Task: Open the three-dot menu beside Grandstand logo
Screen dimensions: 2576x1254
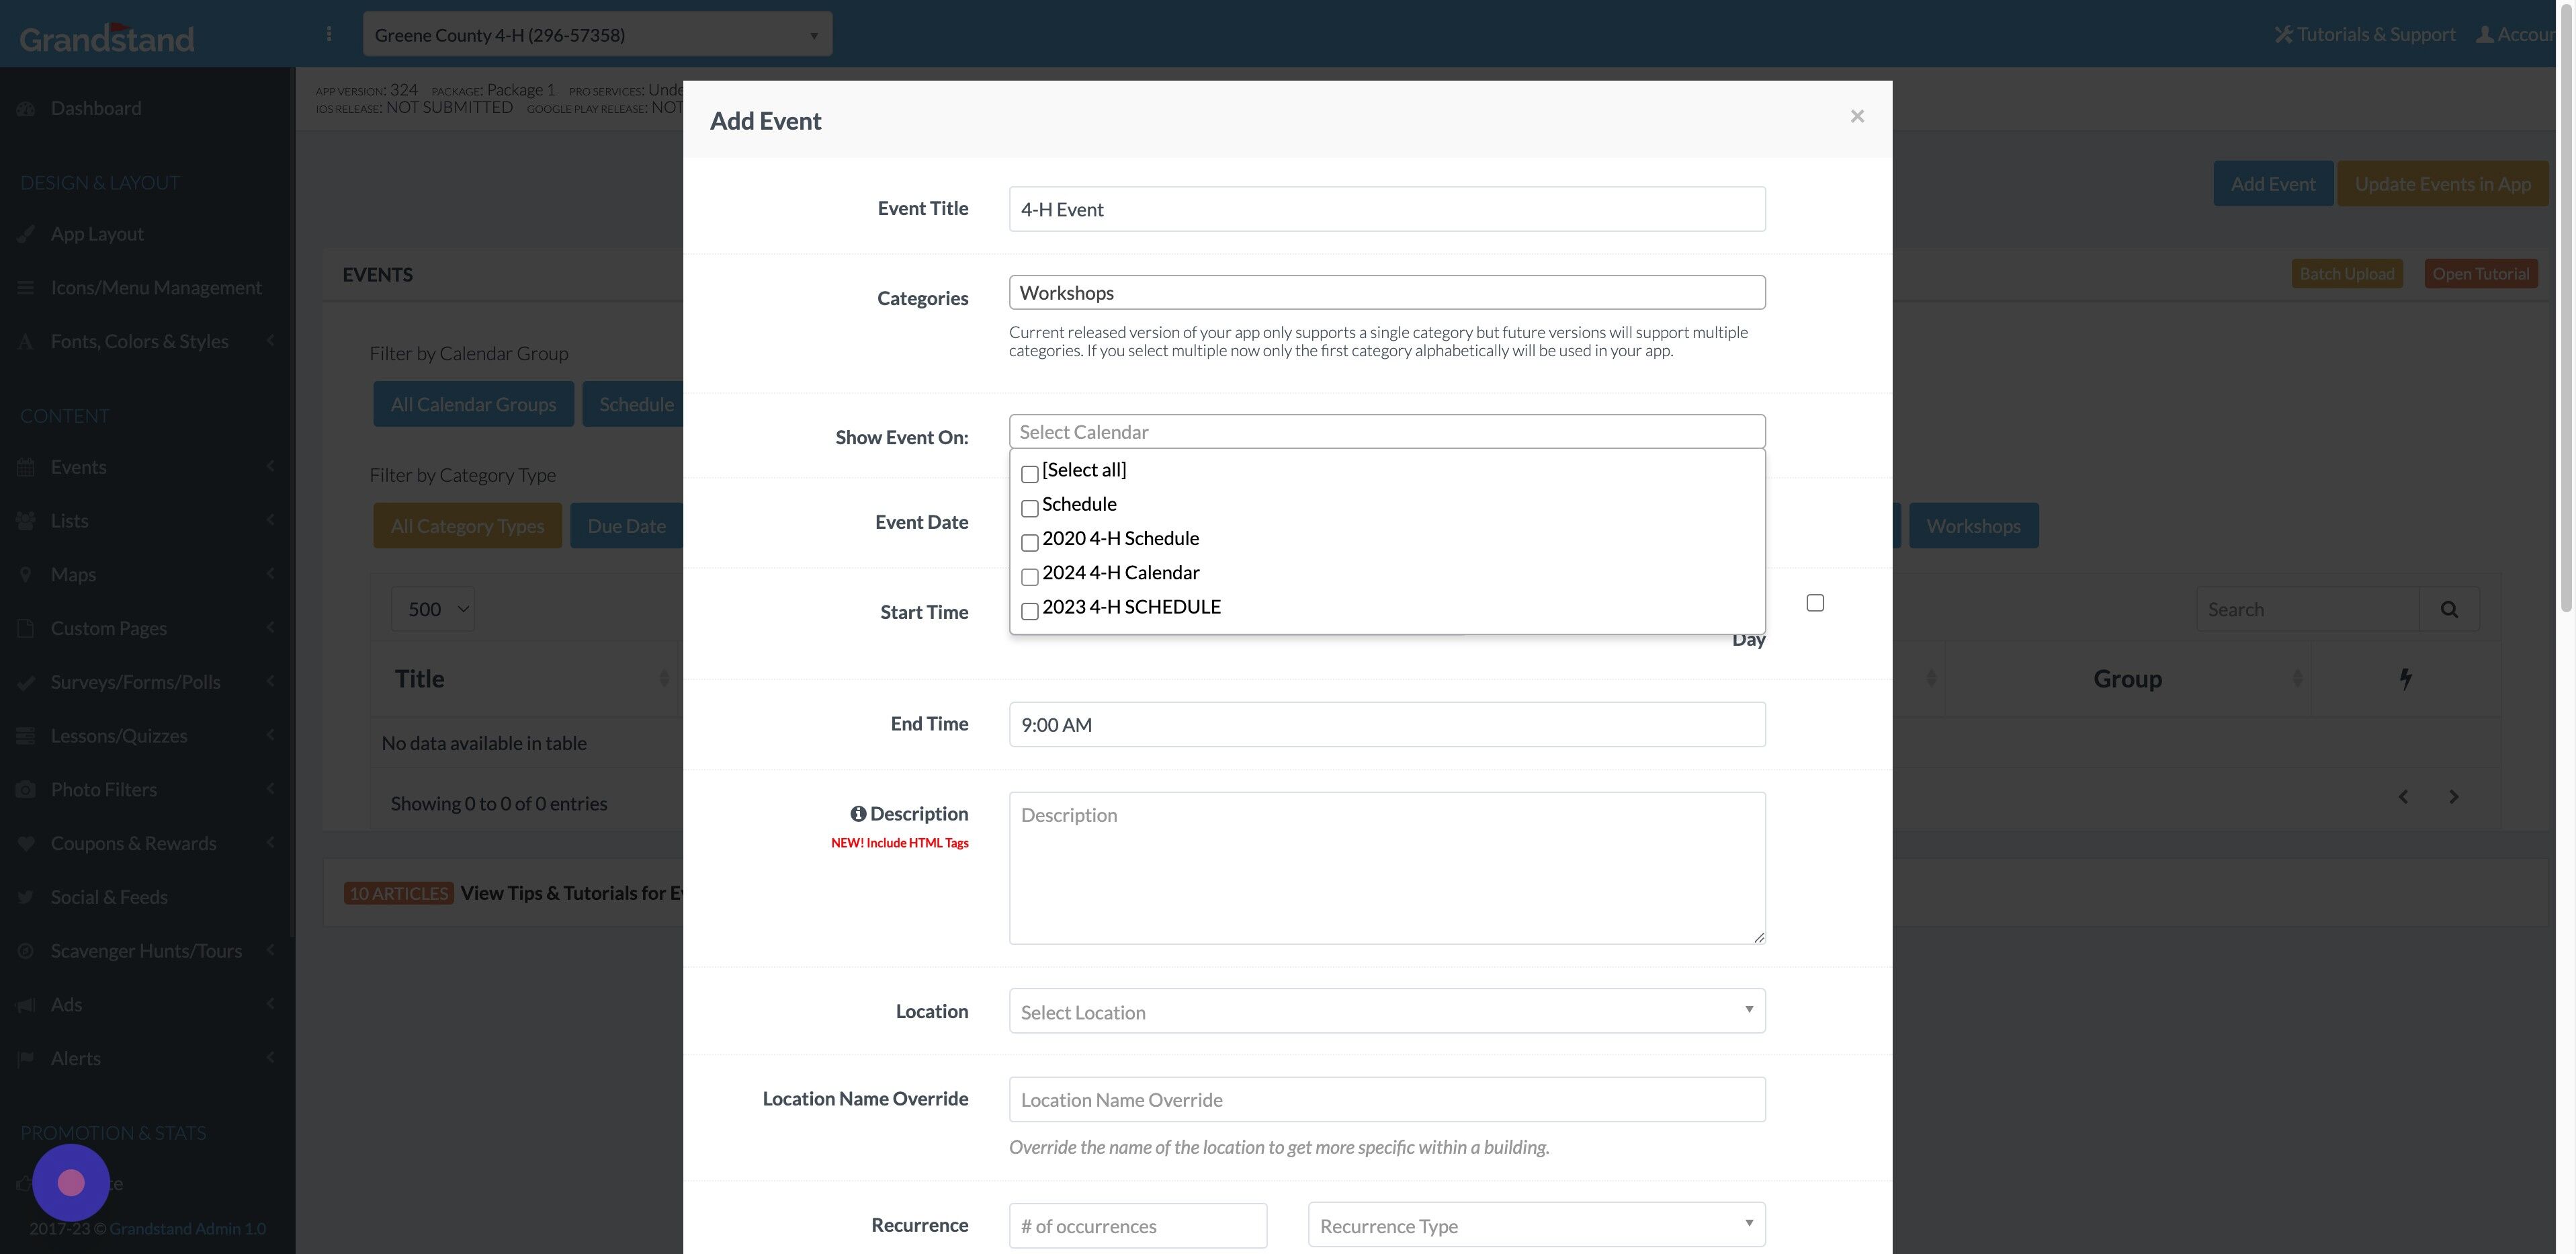Action: [329, 34]
